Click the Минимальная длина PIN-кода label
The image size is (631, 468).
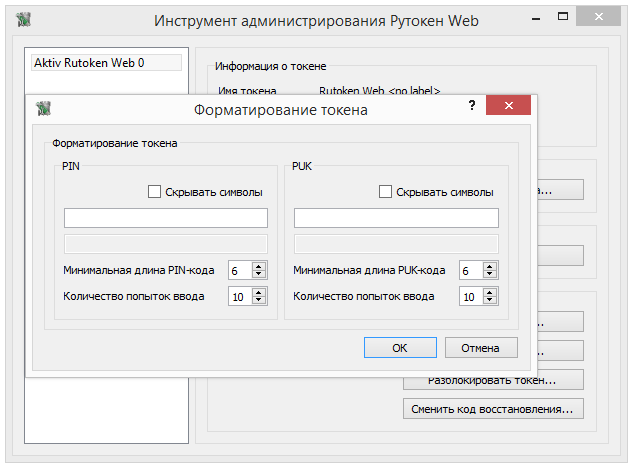click(139, 270)
